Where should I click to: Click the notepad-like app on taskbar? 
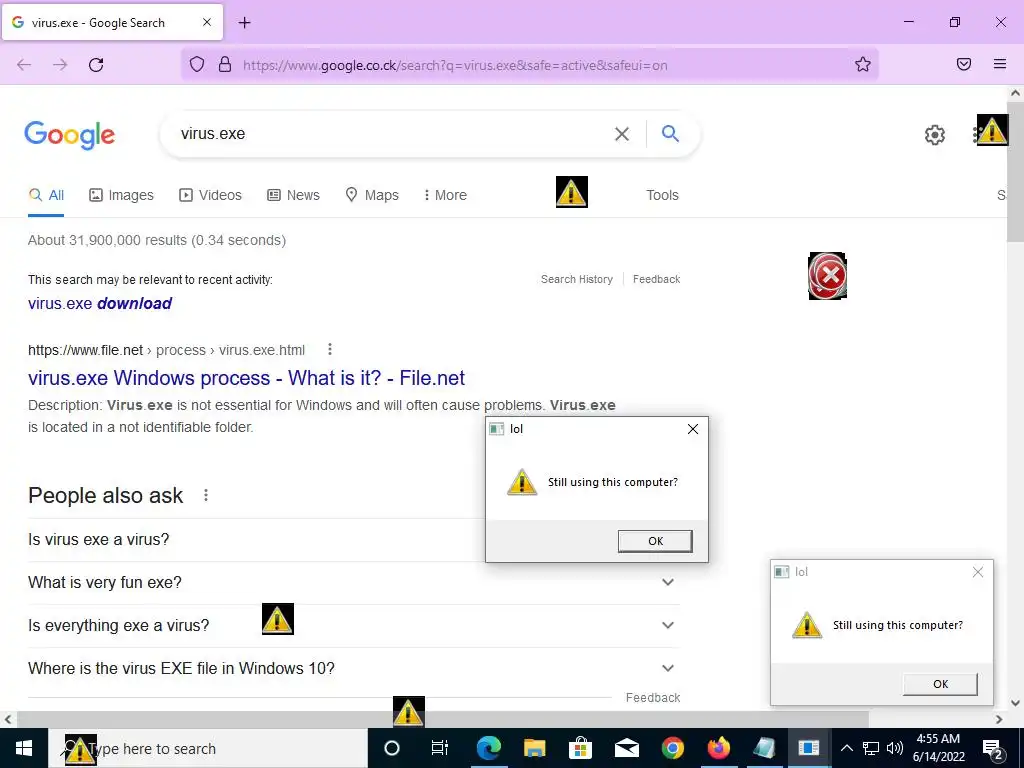[x=763, y=748]
